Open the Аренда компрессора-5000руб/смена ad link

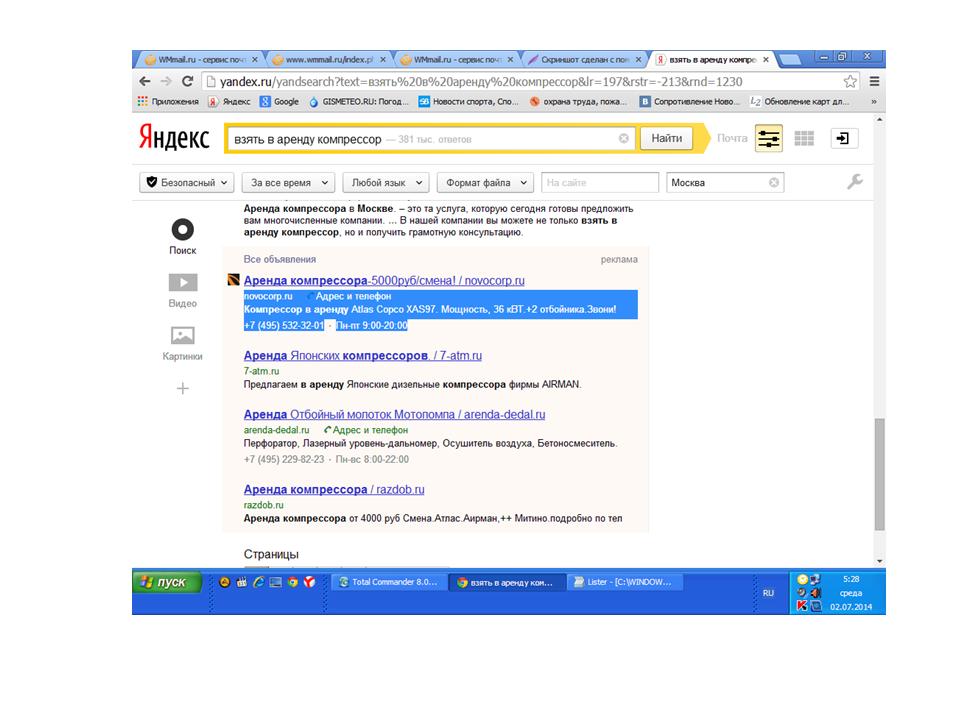point(384,280)
